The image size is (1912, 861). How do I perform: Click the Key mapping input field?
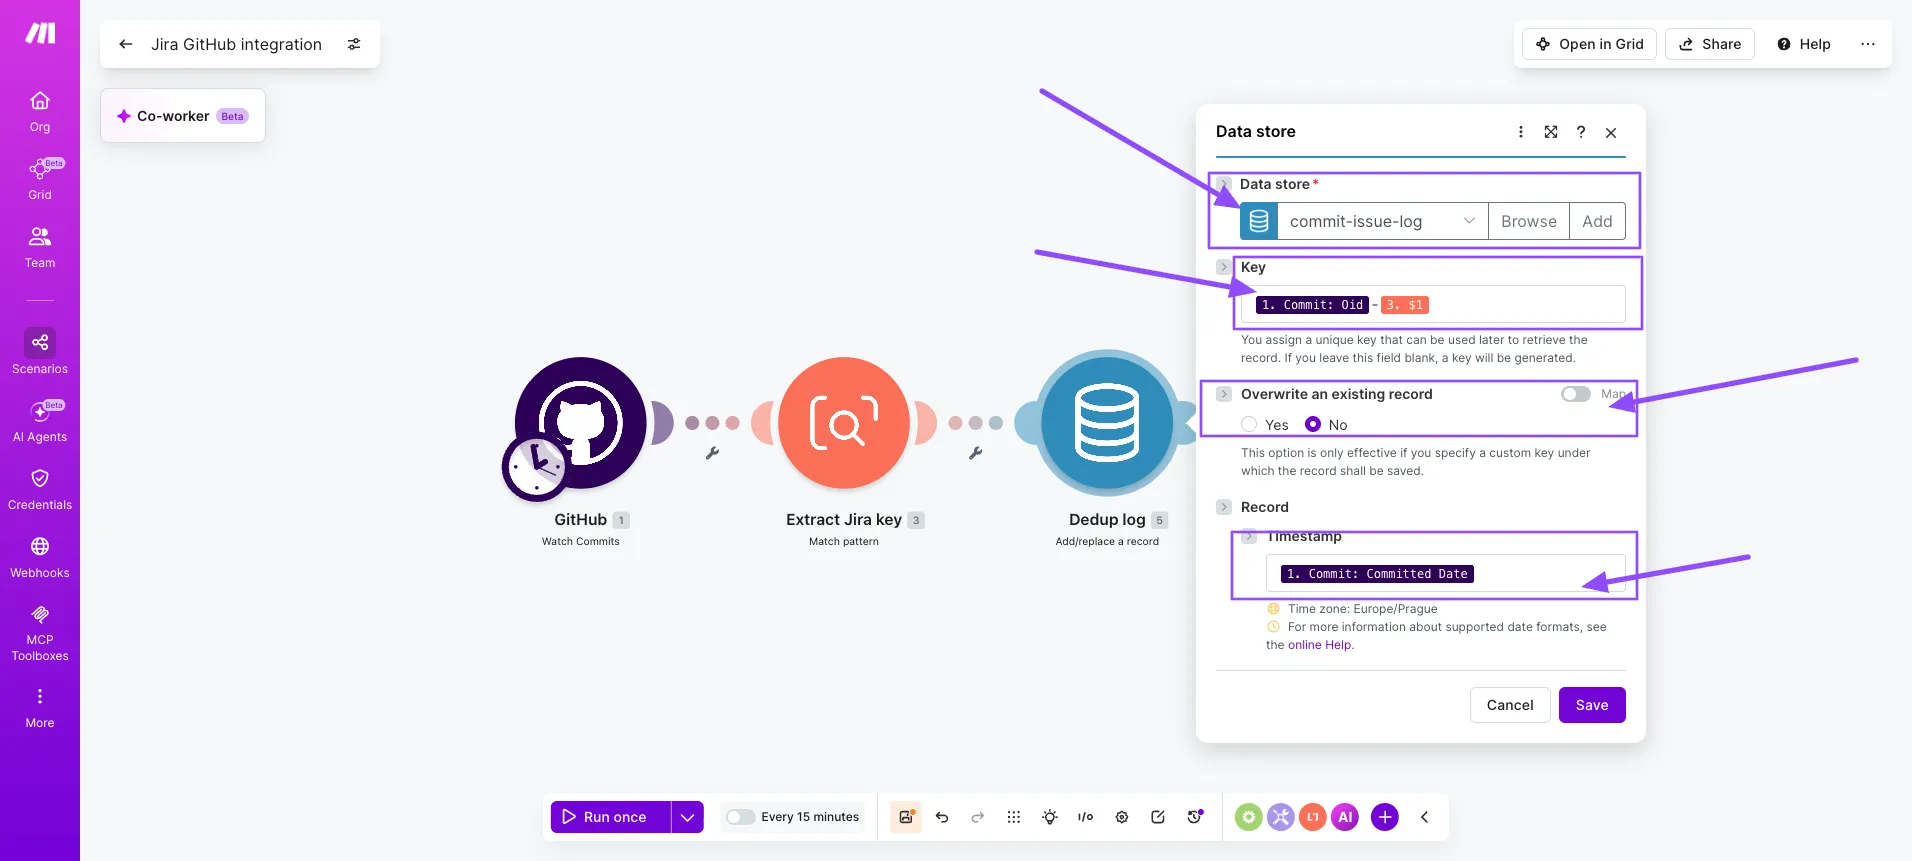pyautogui.click(x=1433, y=304)
